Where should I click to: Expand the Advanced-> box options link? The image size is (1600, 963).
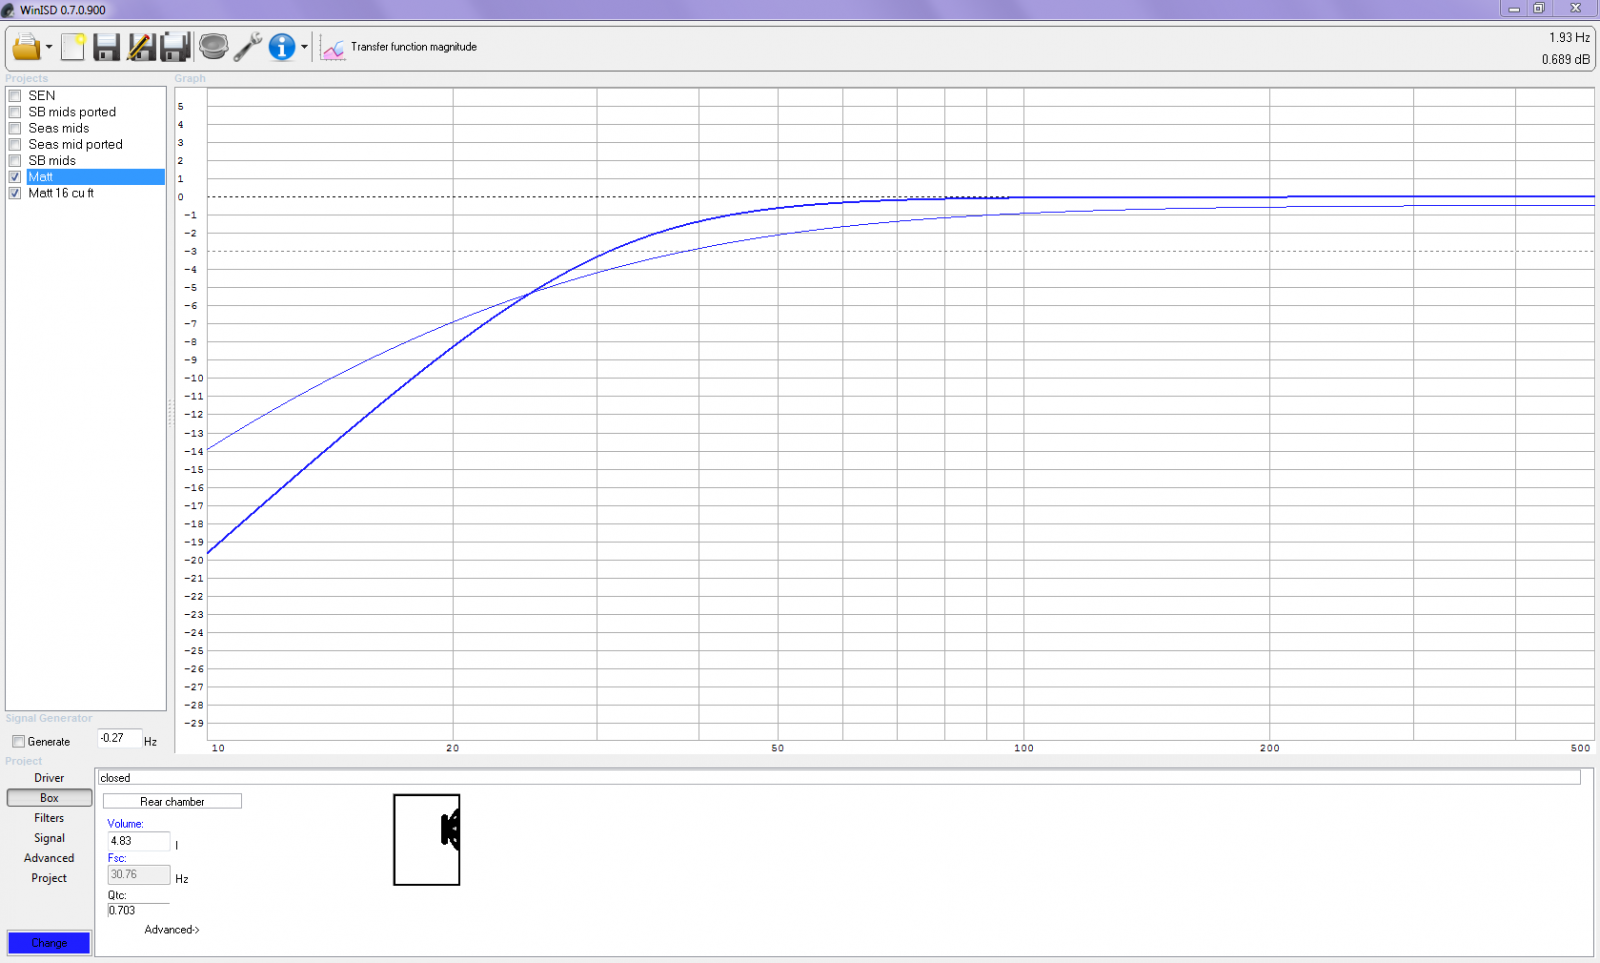coord(172,930)
